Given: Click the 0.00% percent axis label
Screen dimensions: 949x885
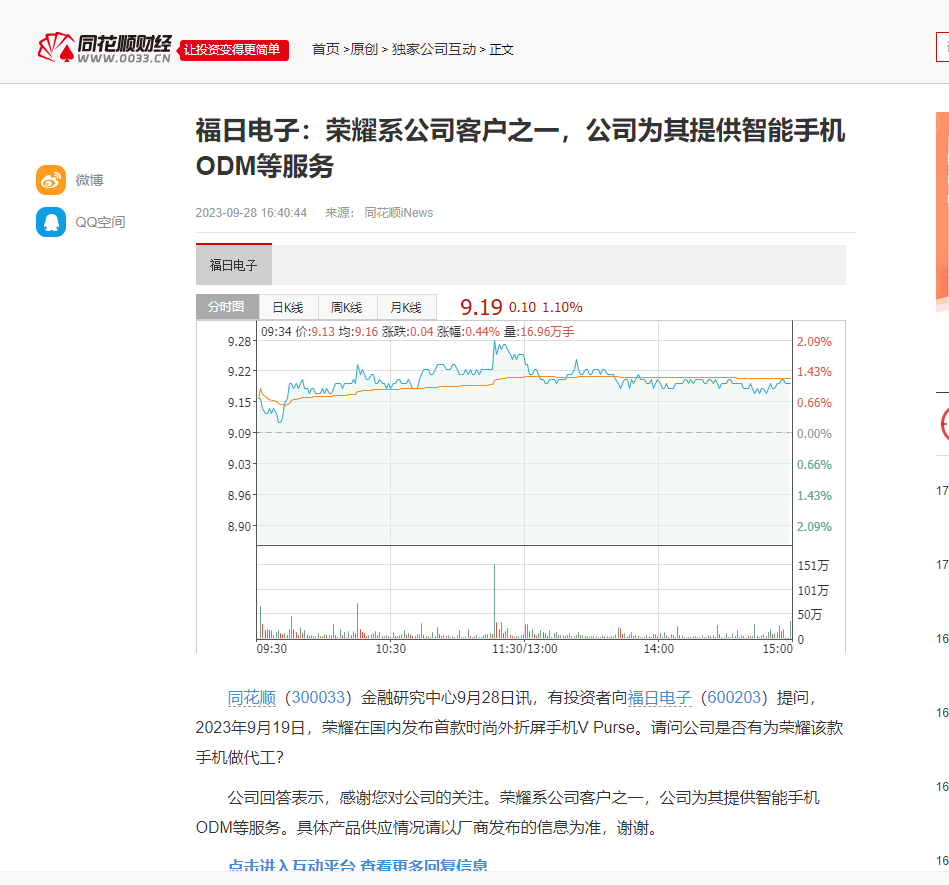Looking at the screenshot, I should 814,433.
